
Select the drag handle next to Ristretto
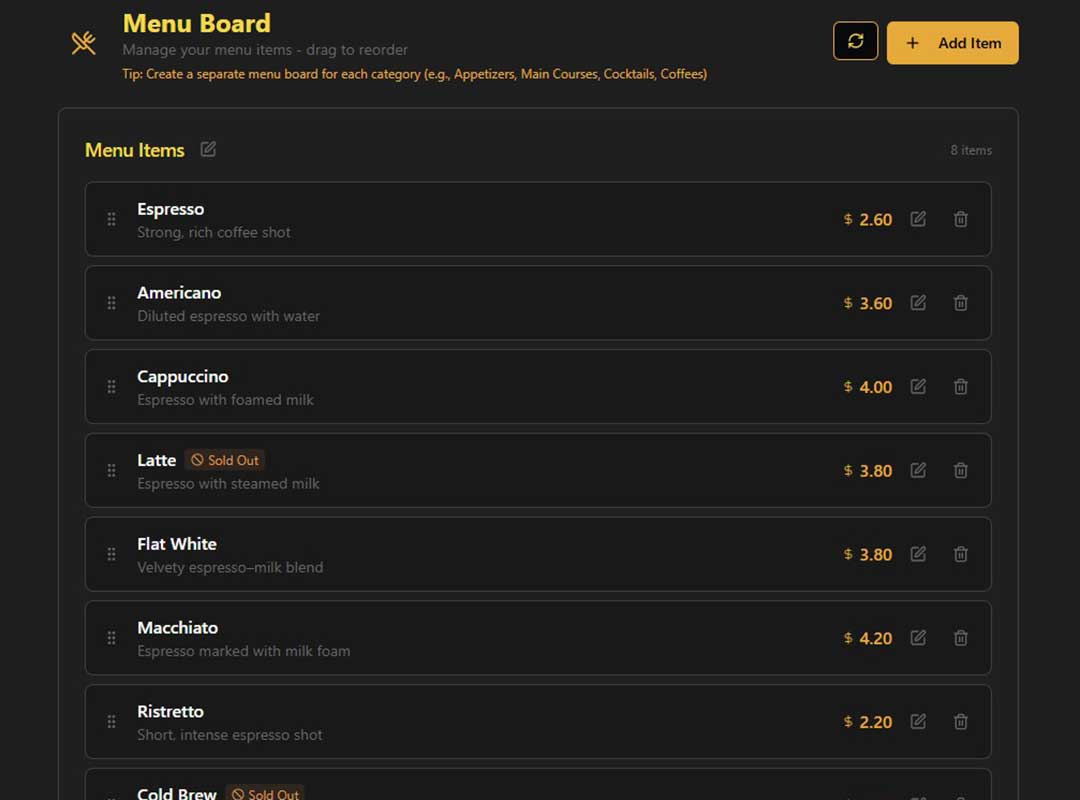click(x=110, y=721)
